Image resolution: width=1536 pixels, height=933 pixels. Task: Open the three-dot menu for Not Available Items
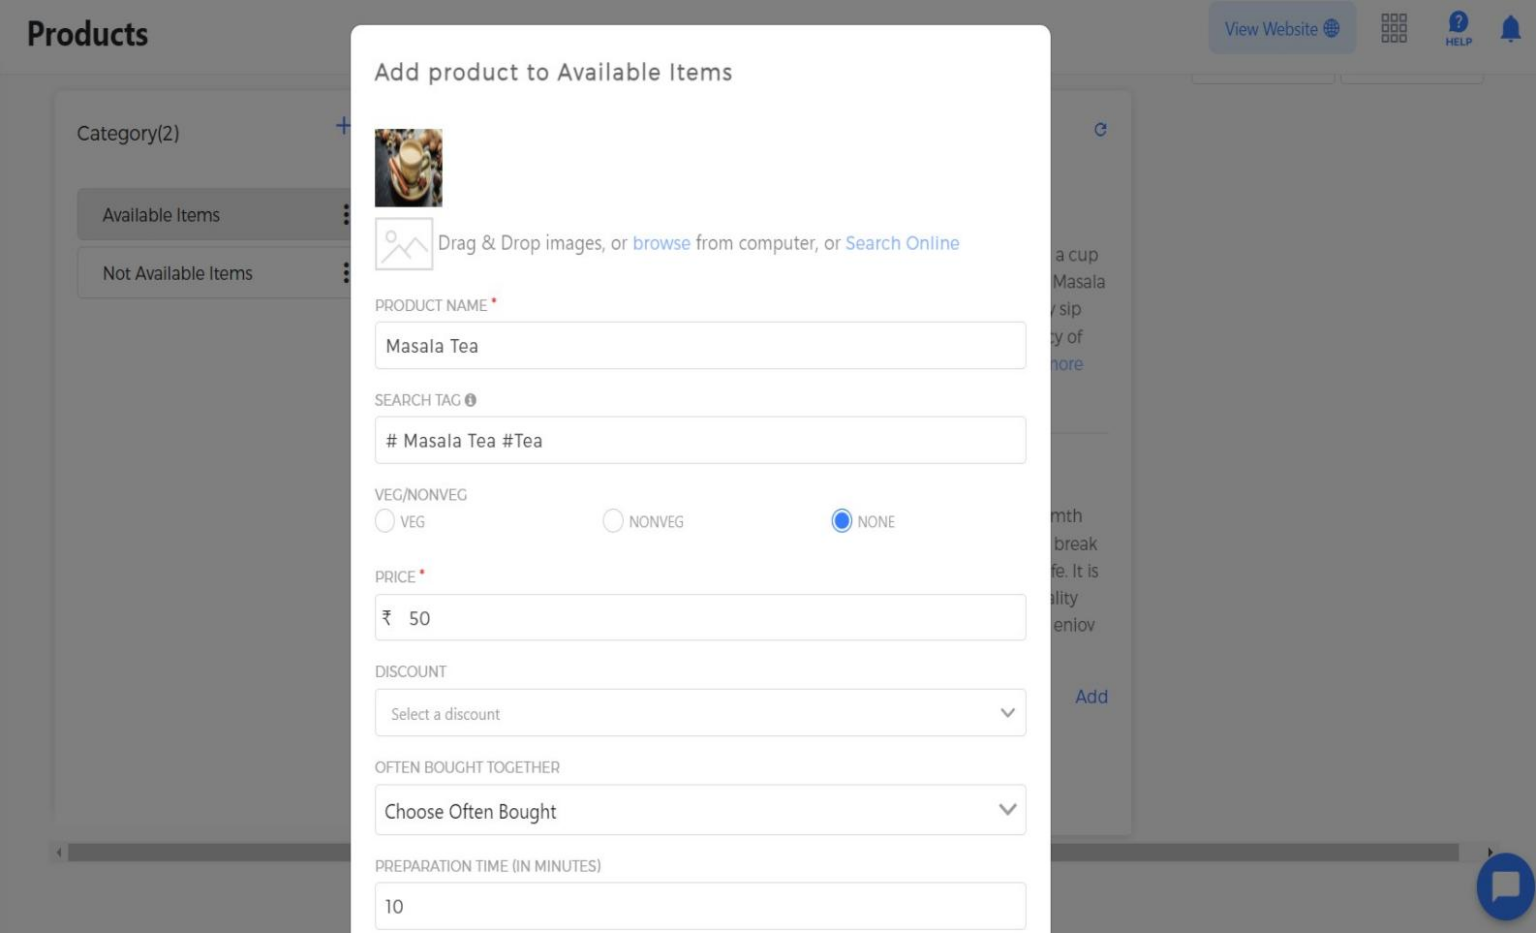coord(347,272)
